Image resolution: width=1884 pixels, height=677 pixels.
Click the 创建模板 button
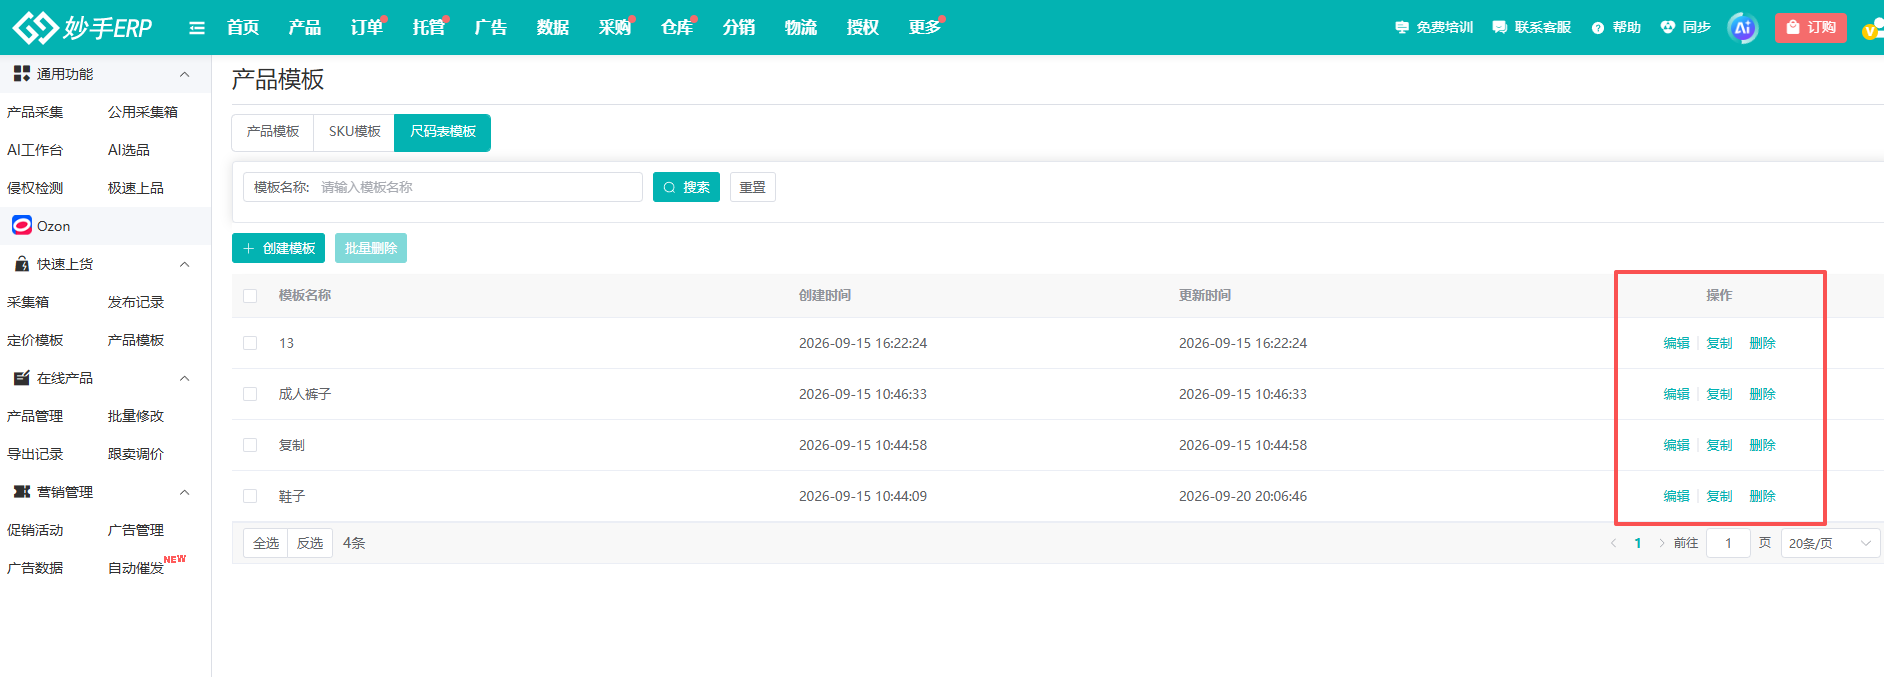(278, 248)
